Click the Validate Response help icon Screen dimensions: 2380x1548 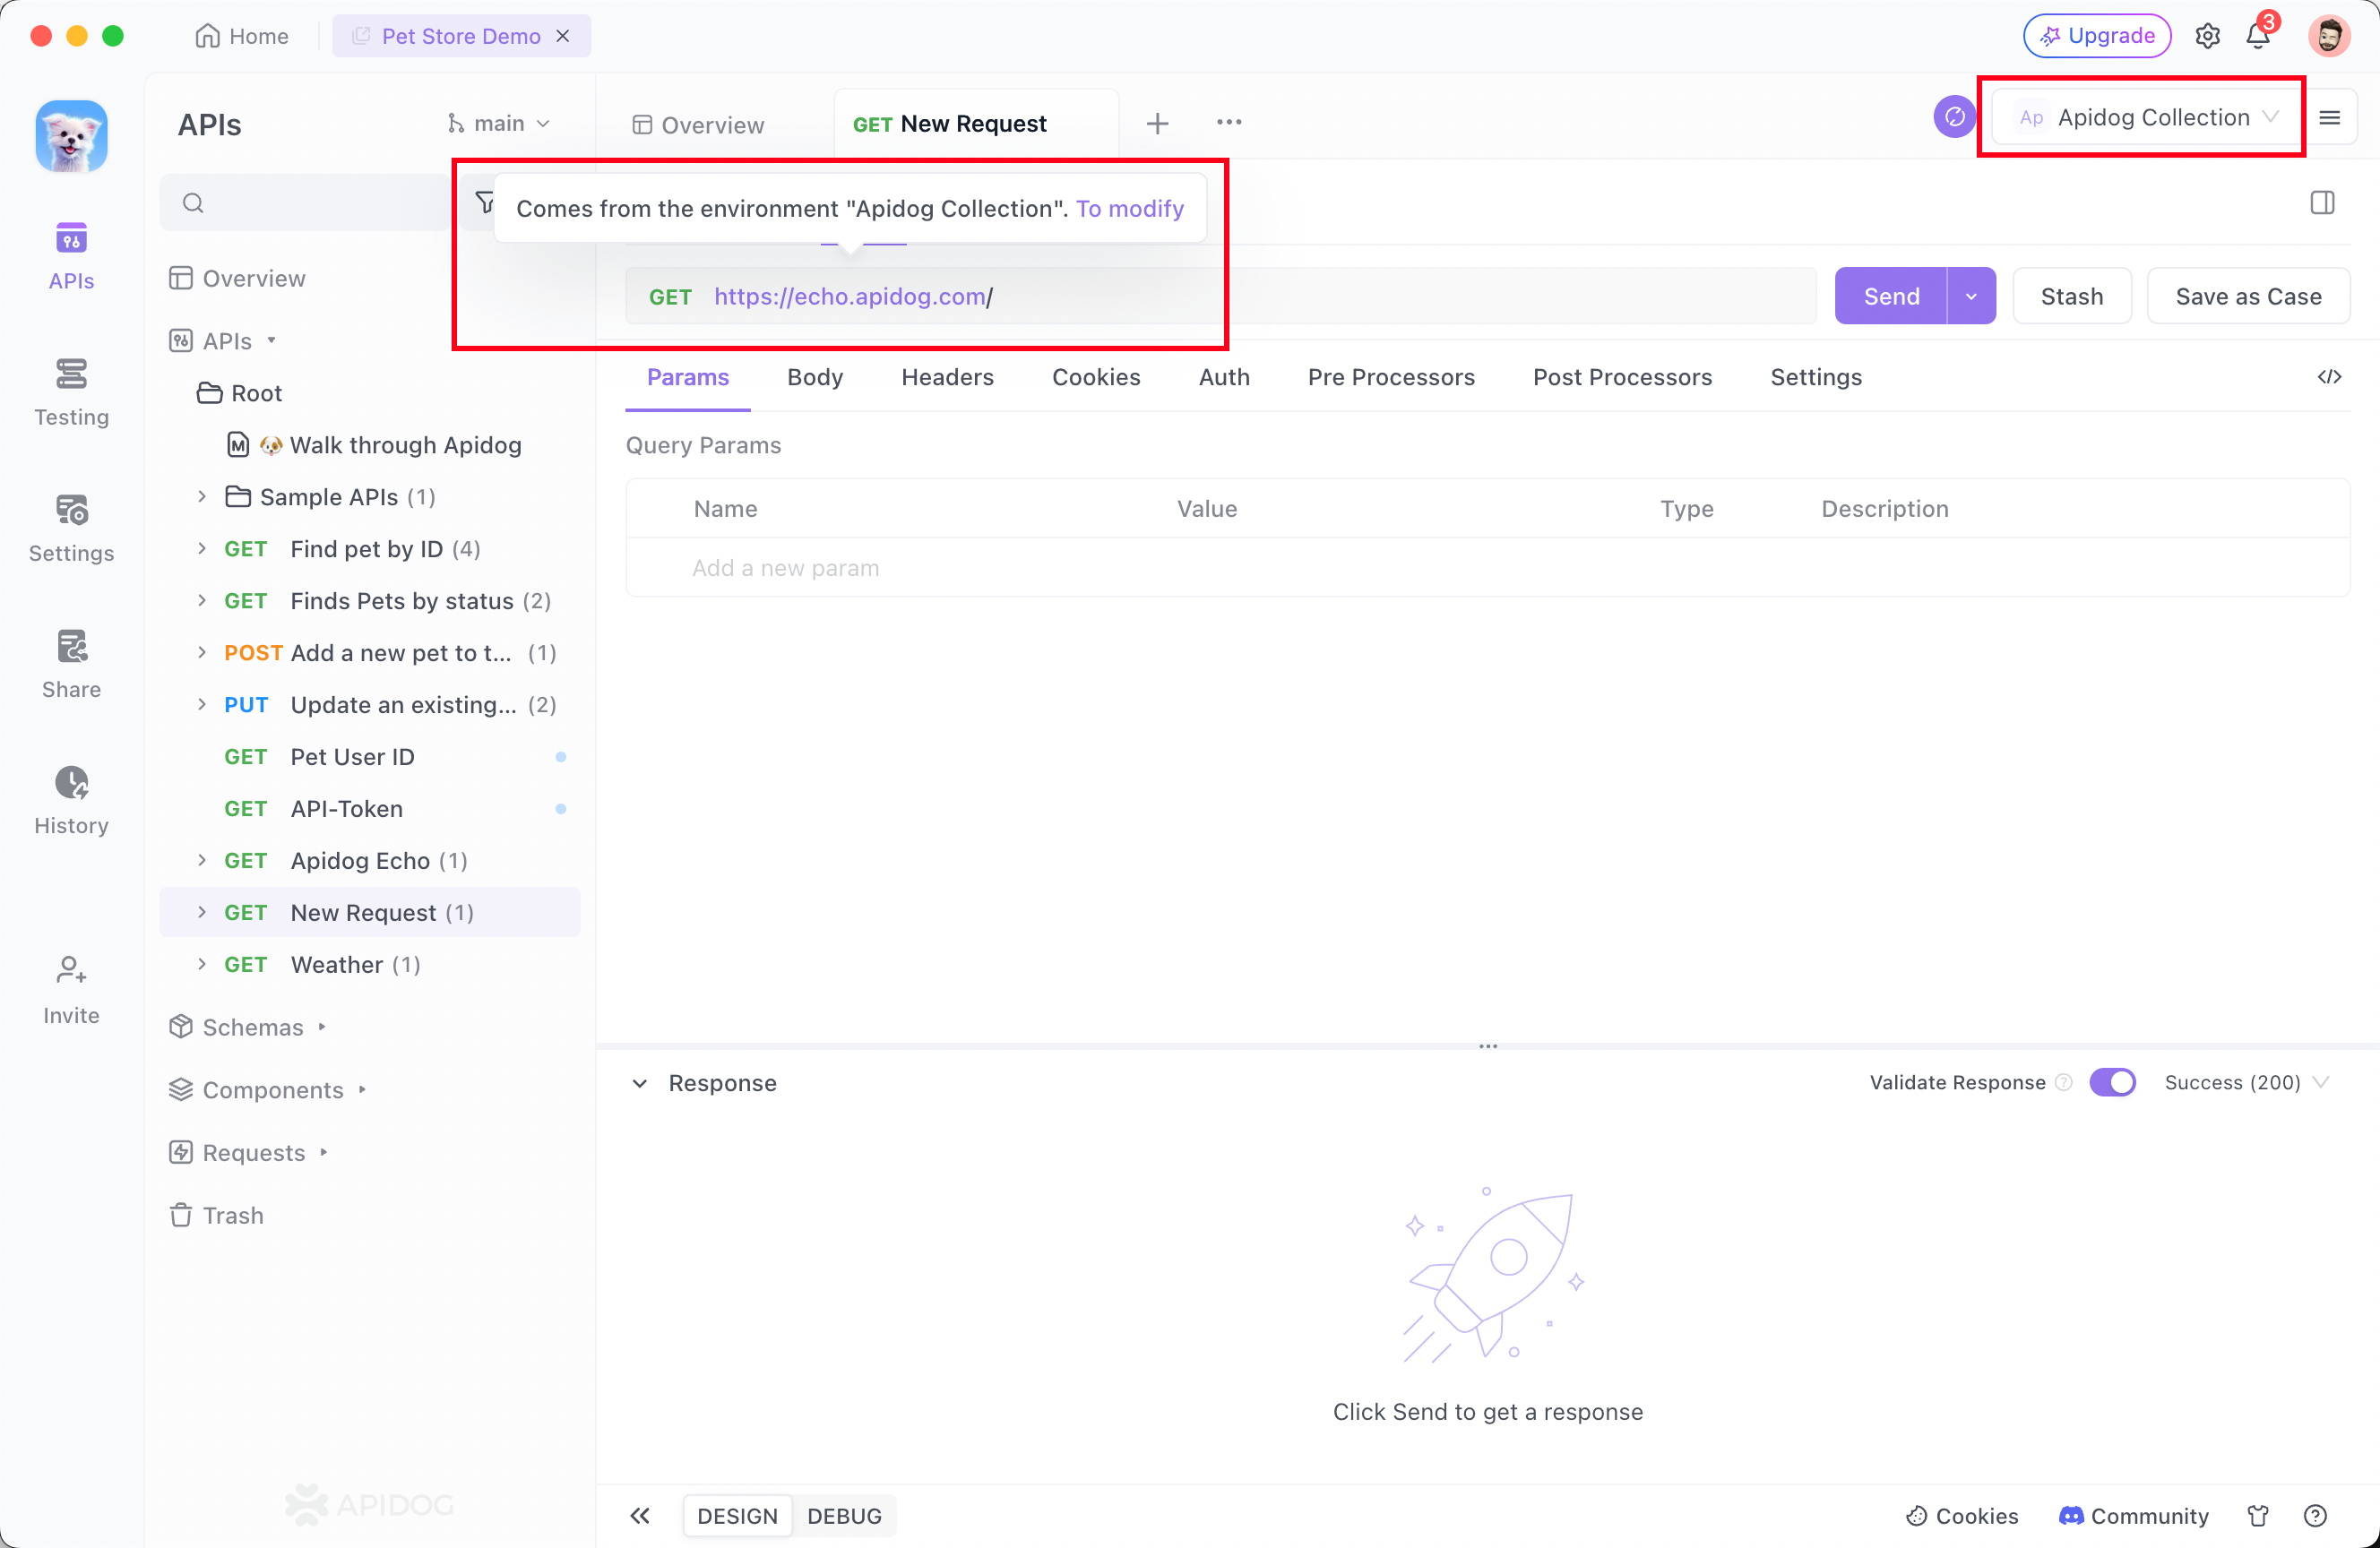(2063, 1082)
